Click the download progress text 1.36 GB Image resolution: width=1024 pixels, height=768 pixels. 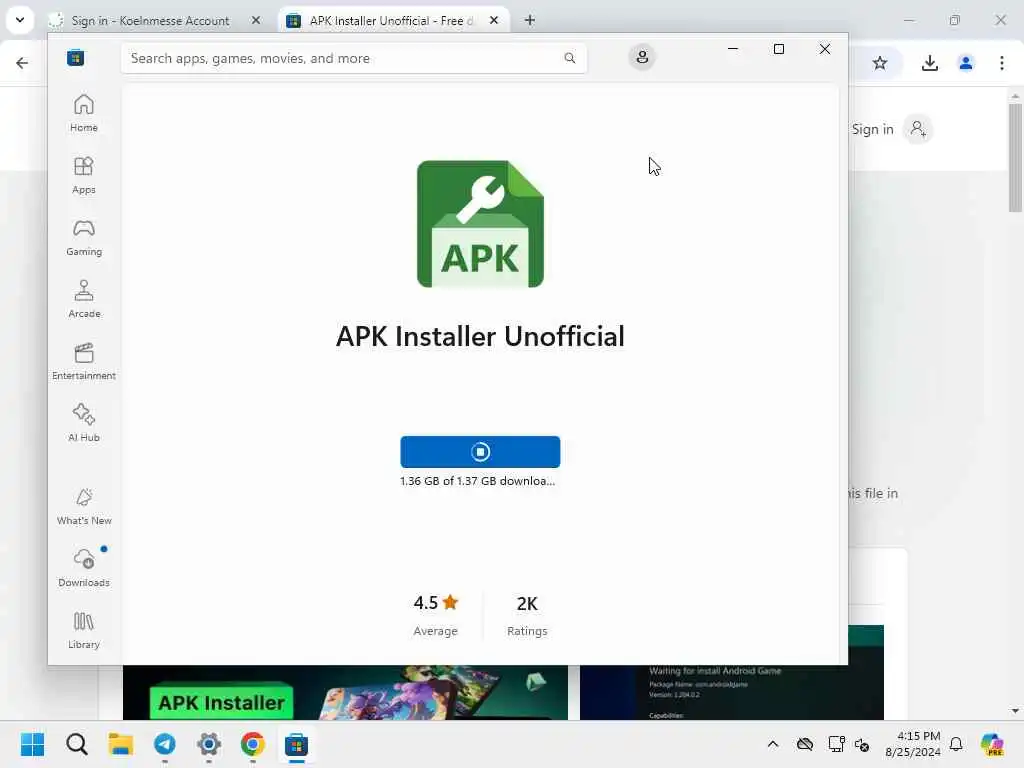(477, 481)
